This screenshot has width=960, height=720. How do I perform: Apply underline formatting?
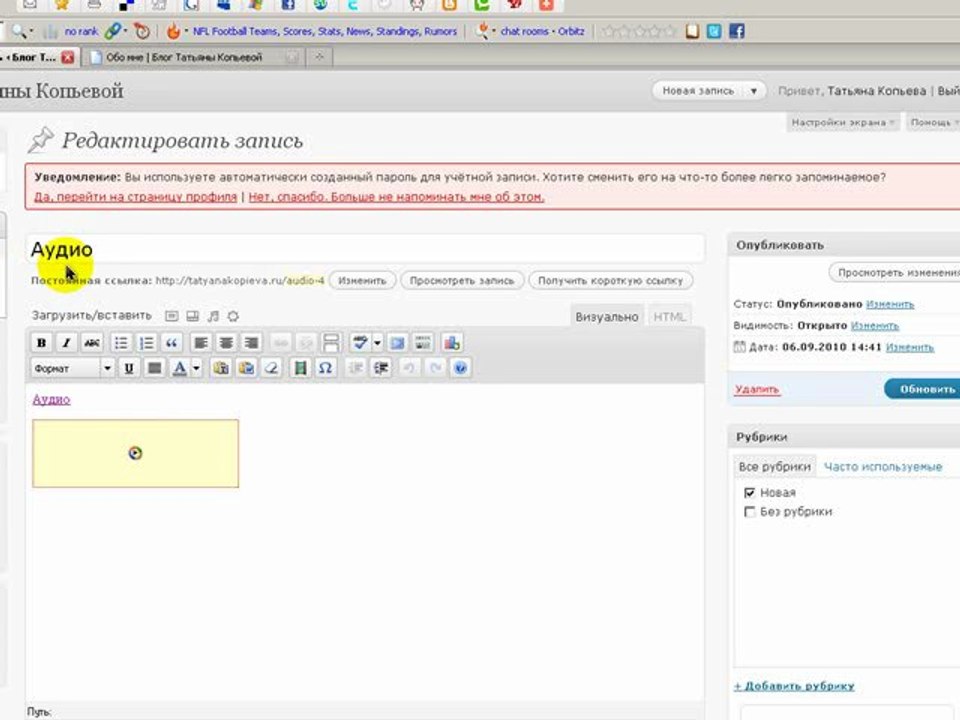(129, 368)
